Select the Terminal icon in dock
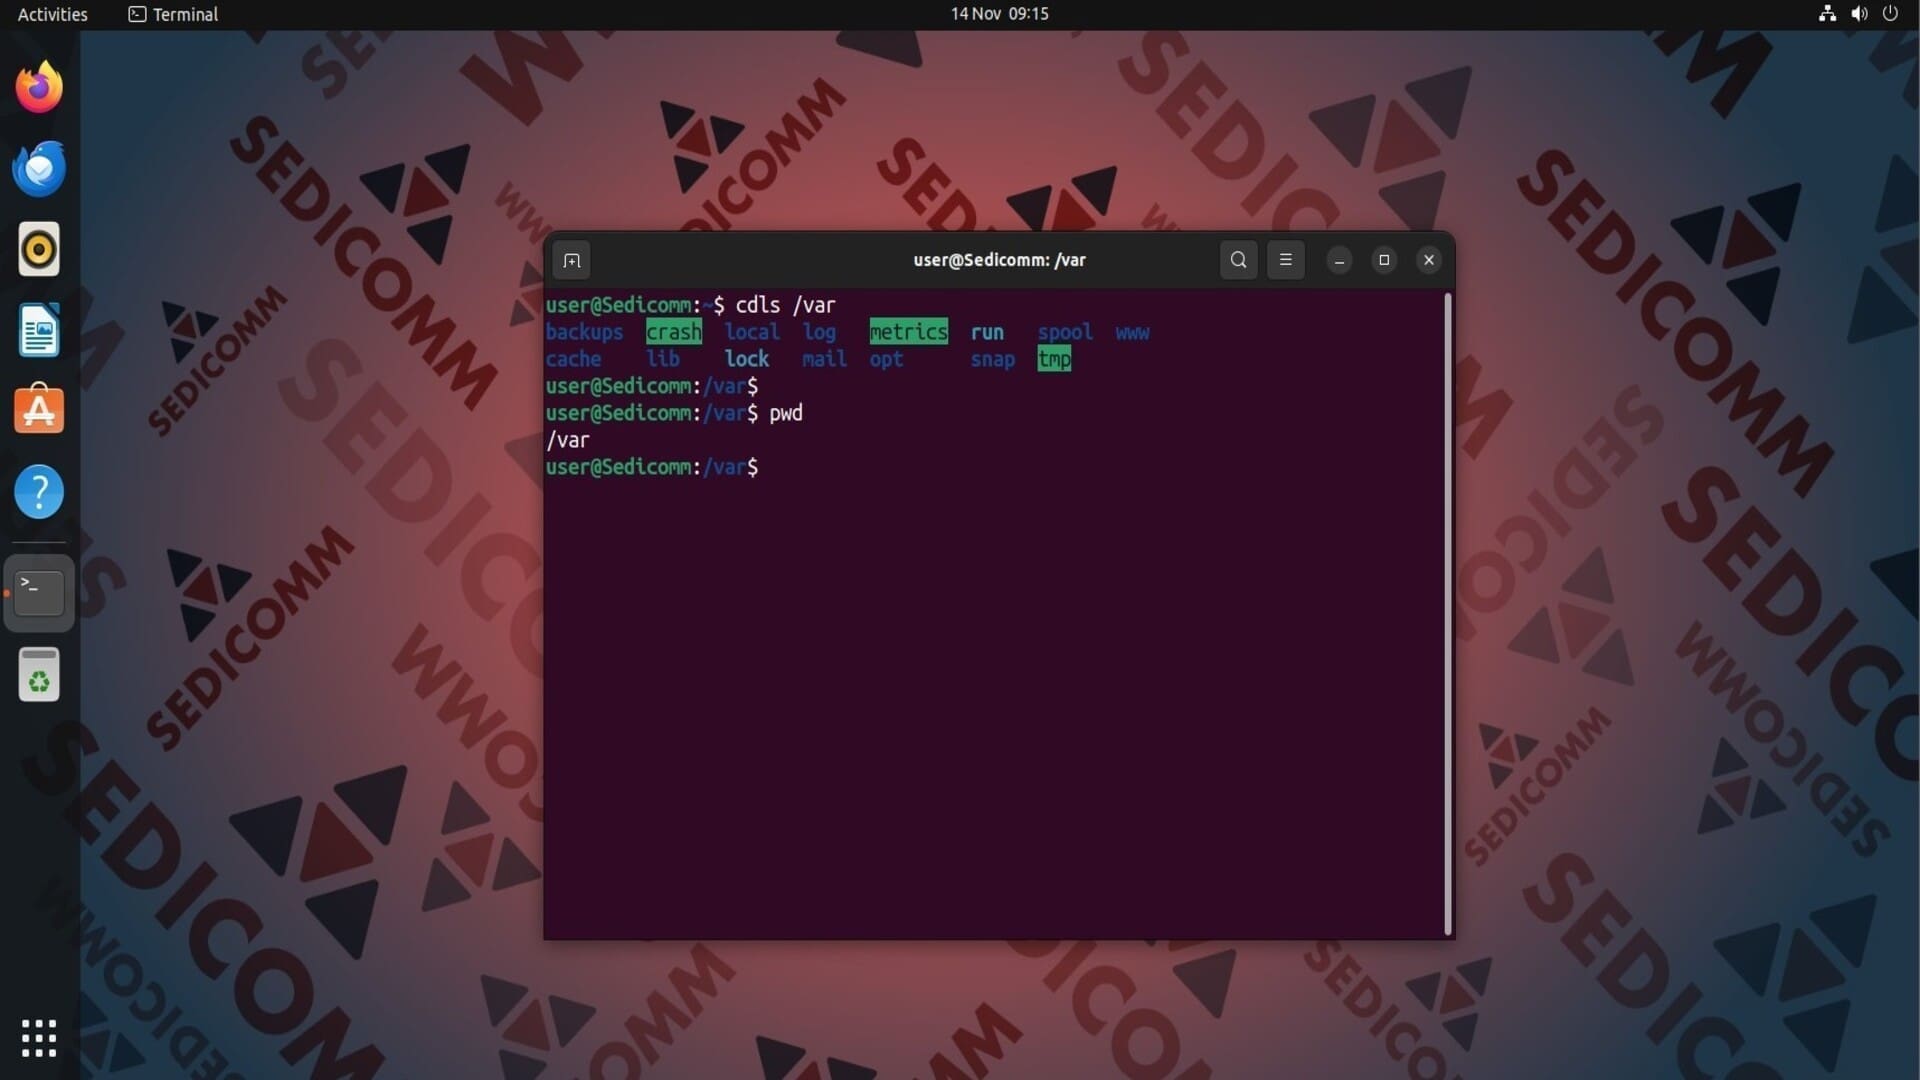1920x1080 pixels. tap(39, 592)
